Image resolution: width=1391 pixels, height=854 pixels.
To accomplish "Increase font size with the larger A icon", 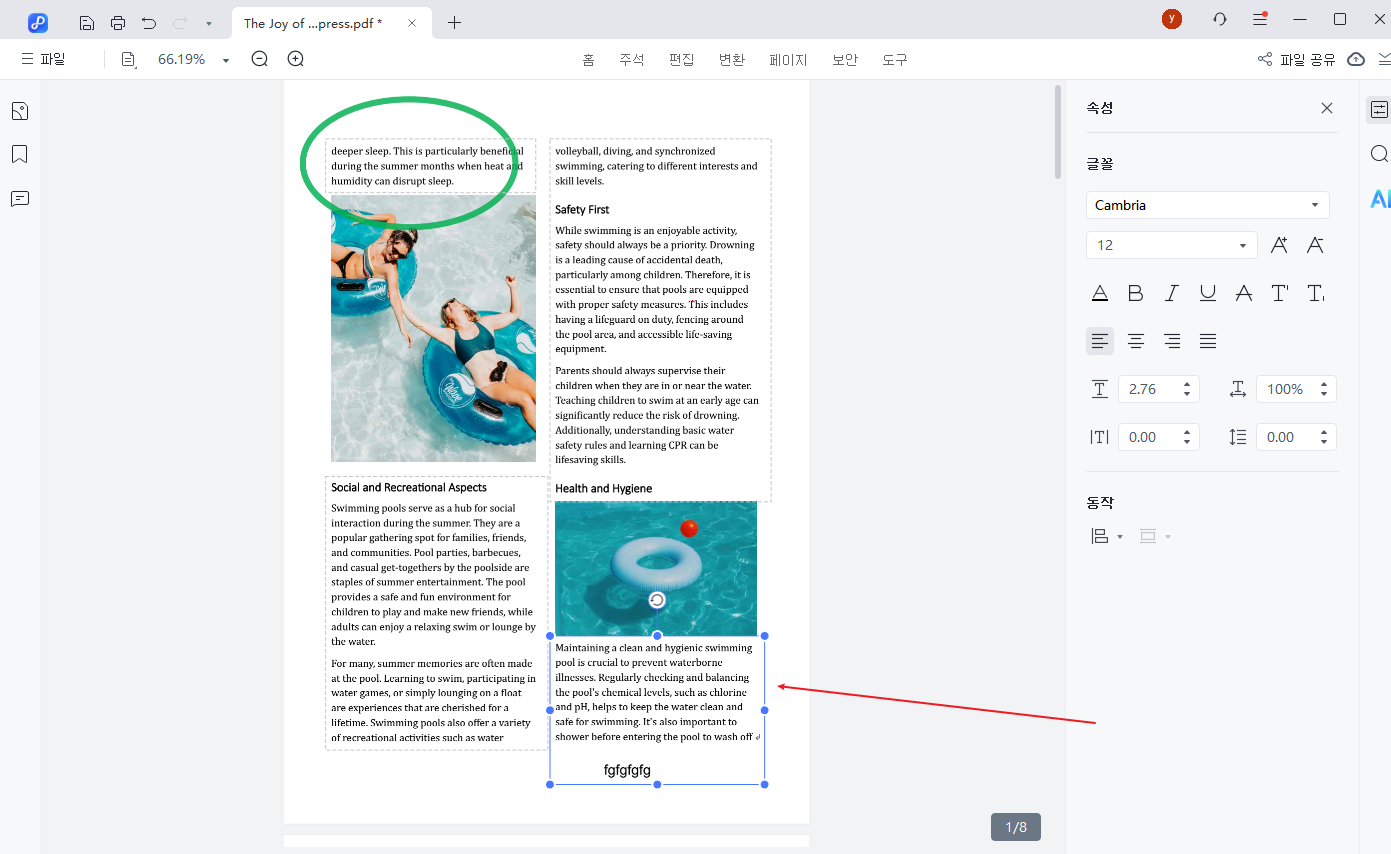I will coord(1279,245).
